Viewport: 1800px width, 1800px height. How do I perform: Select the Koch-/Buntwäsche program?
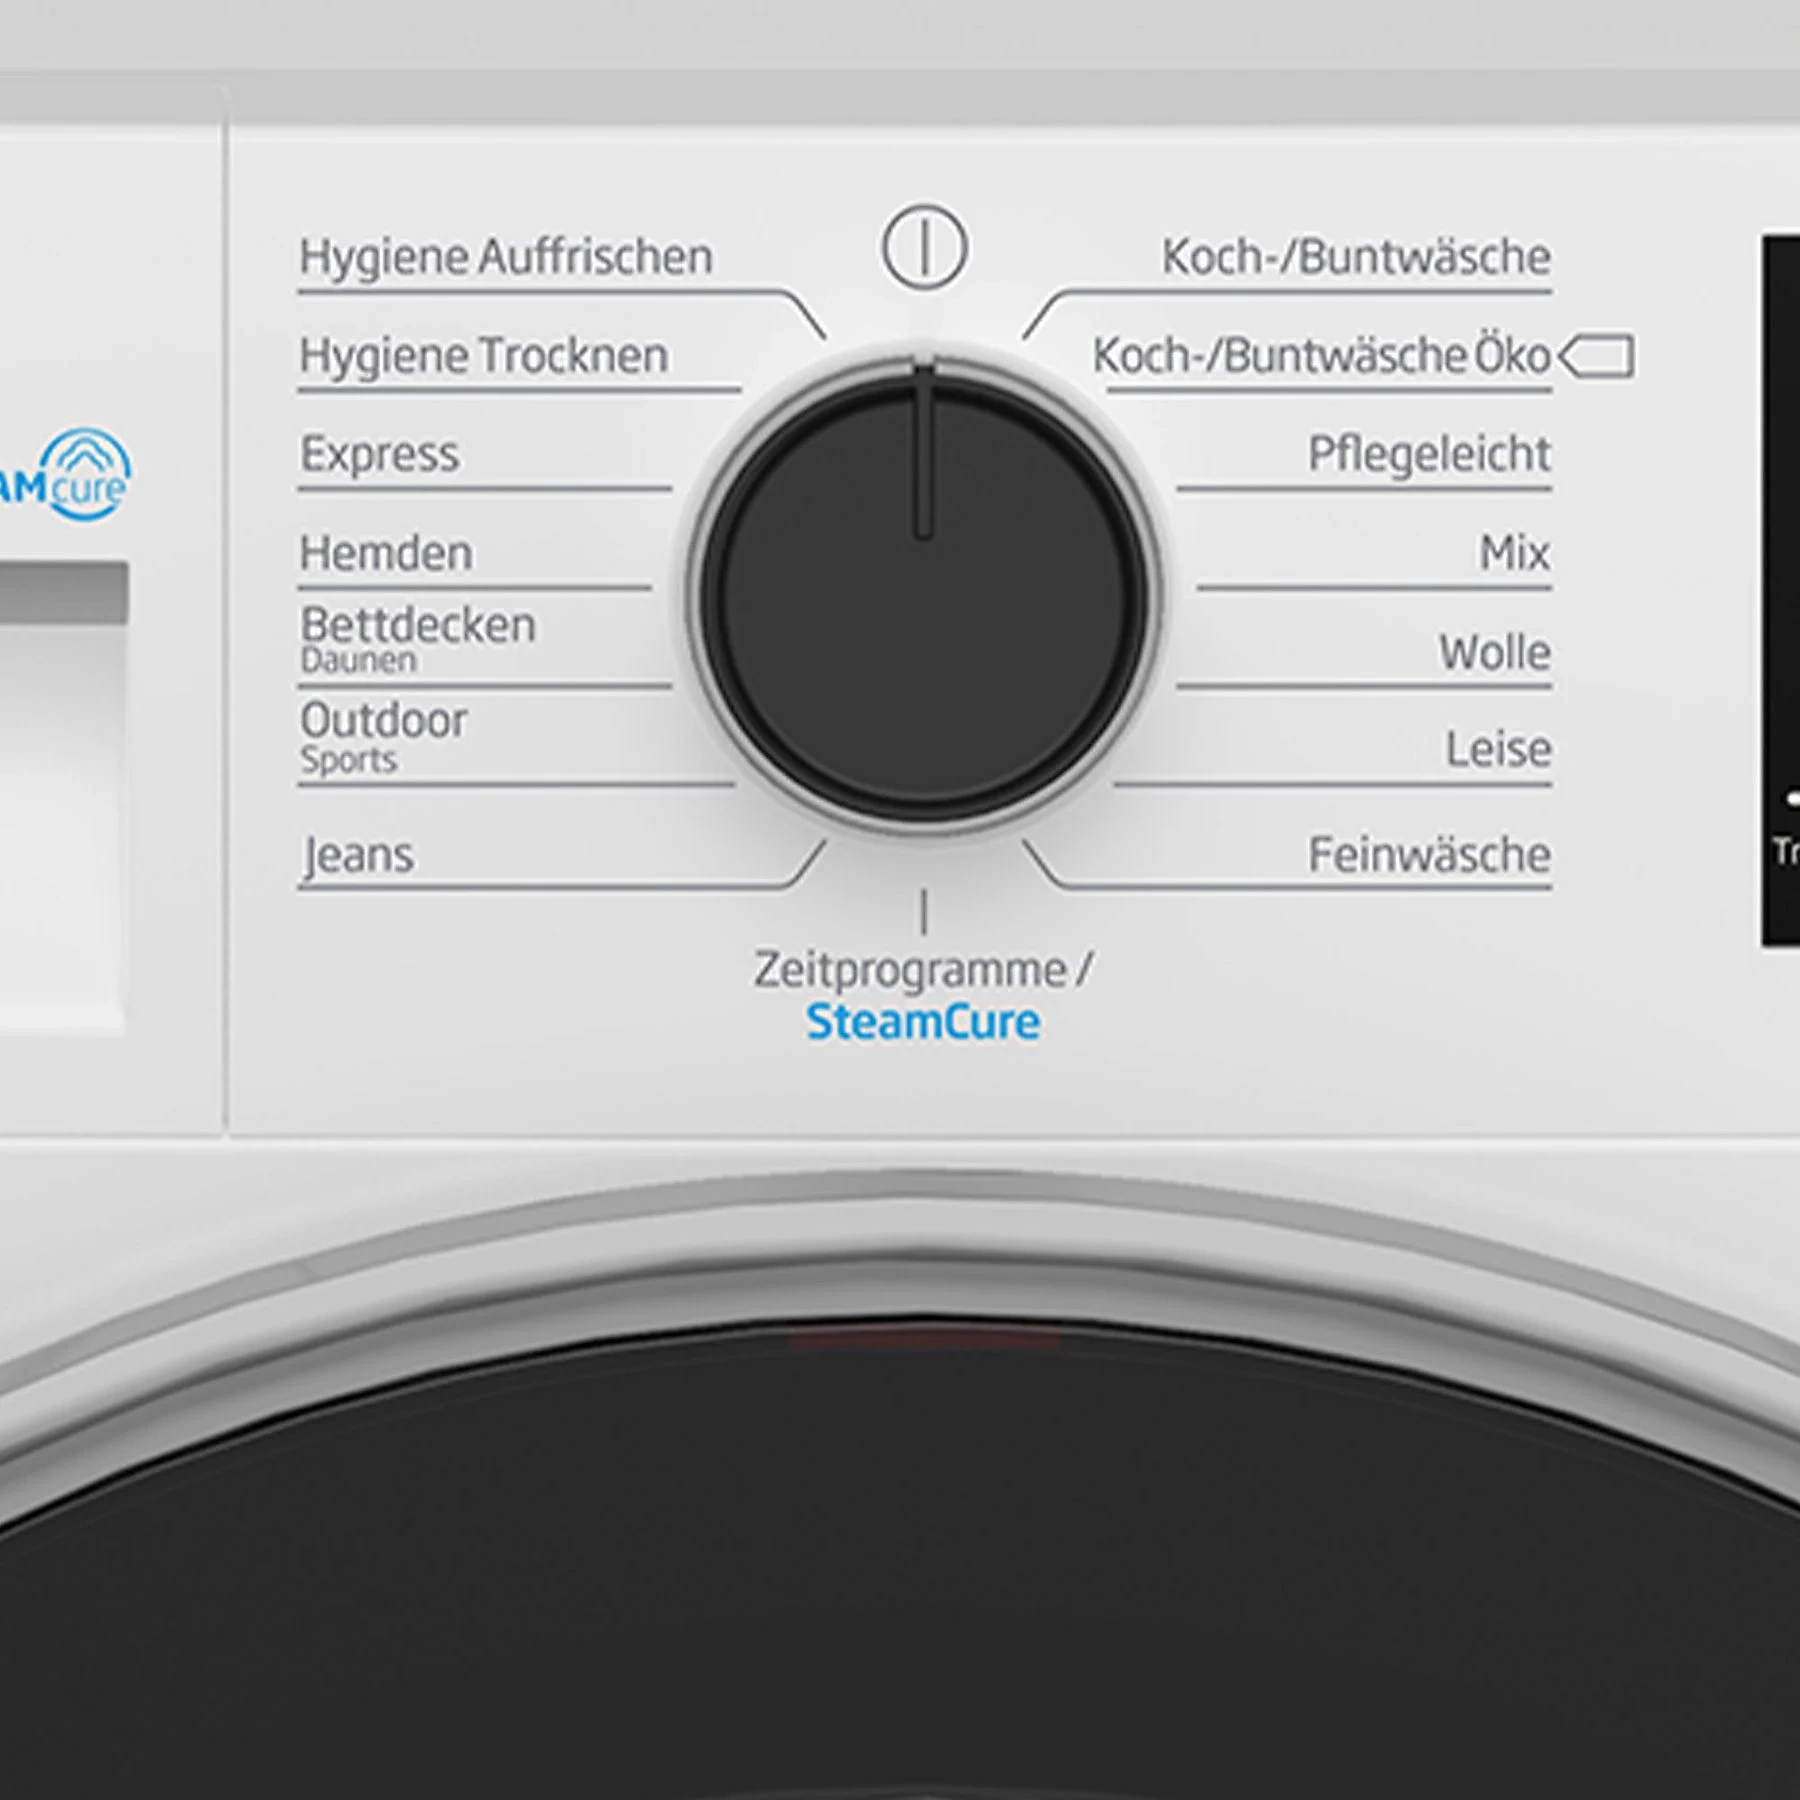click(x=1355, y=257)
